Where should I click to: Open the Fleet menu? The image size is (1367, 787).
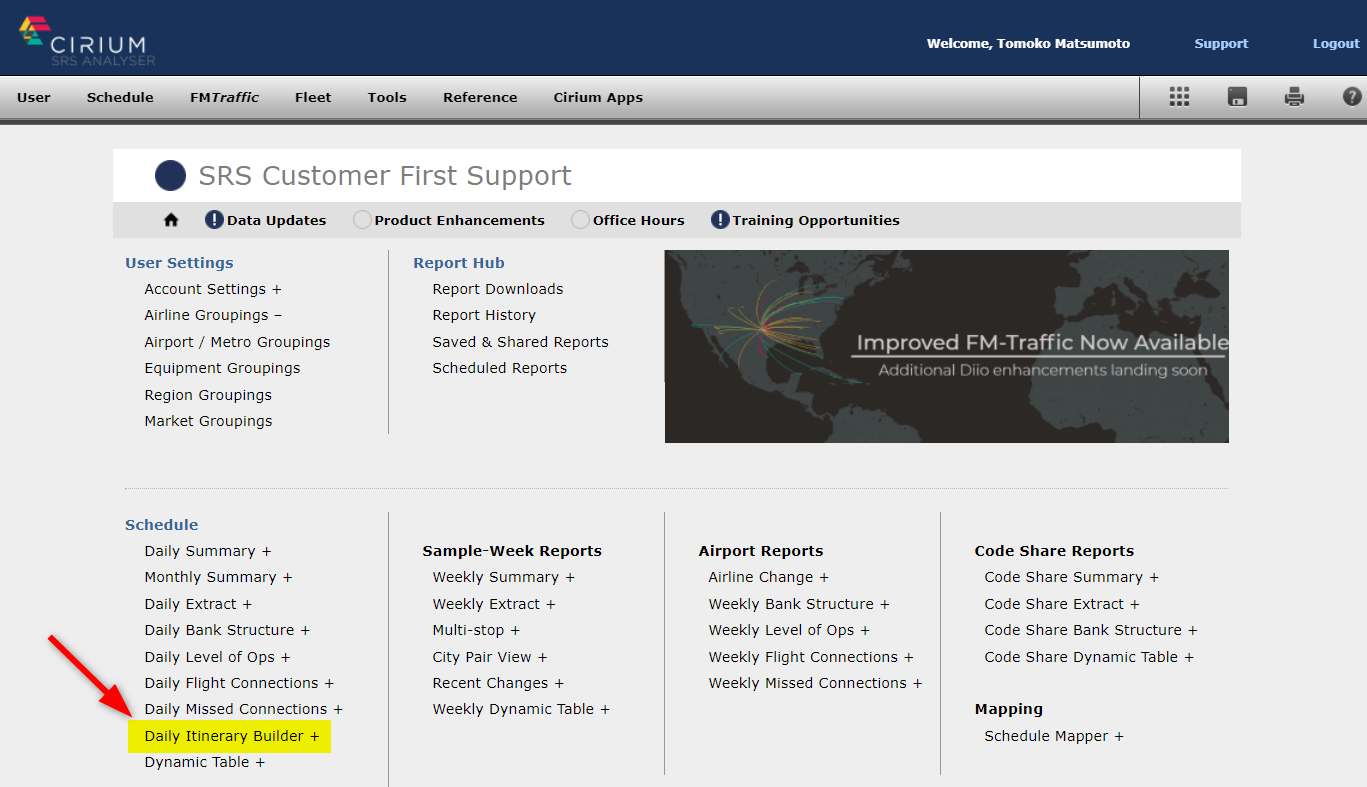[x=313, y=97]
